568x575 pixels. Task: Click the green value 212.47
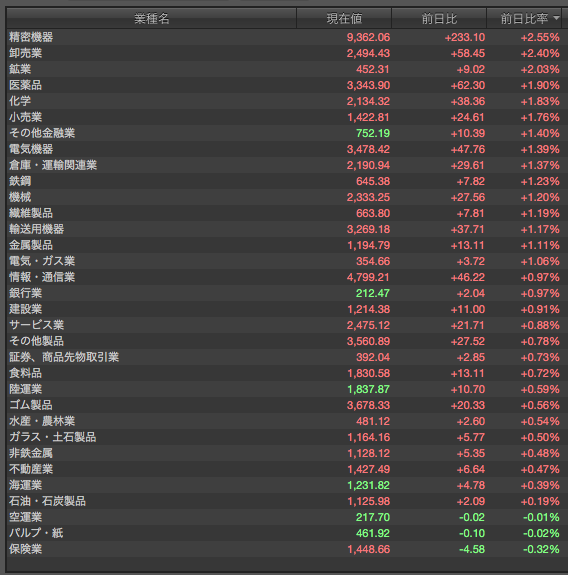point(373,293)
